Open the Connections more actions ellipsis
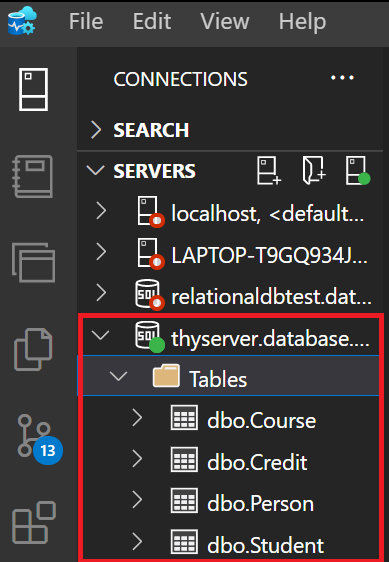The image size is (389, 562). click(342, 78)
